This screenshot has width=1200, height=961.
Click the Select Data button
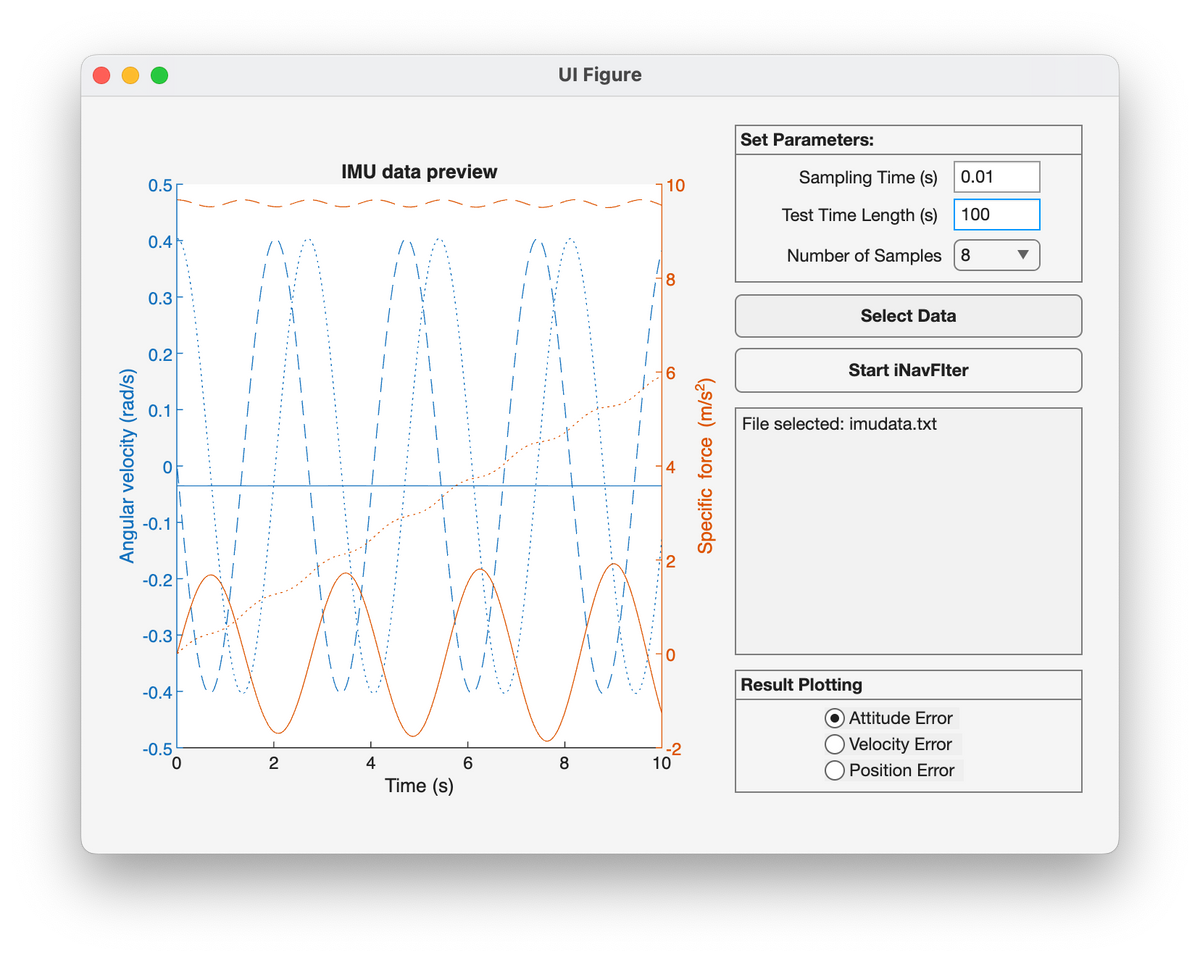[908, 316]
